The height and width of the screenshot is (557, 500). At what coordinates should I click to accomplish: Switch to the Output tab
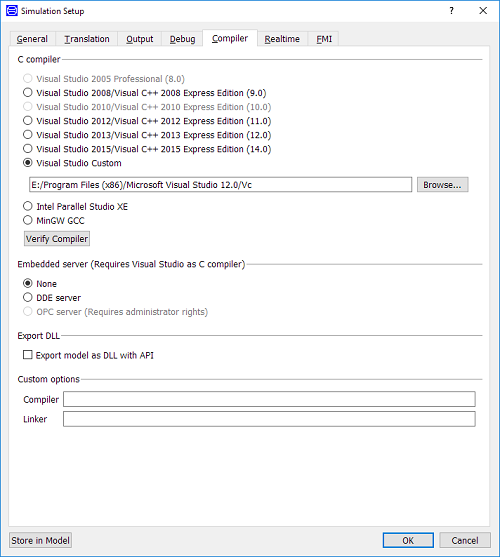pos(140,39)
